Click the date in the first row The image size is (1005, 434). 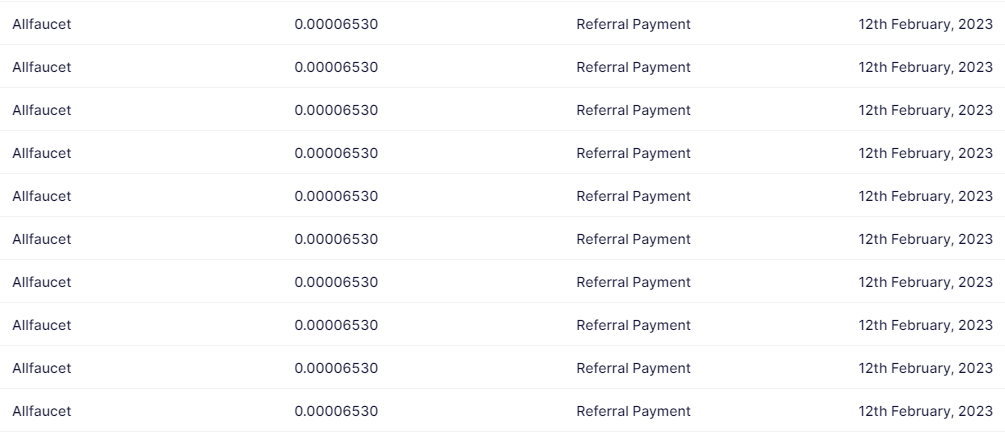[x=925, y=24]
